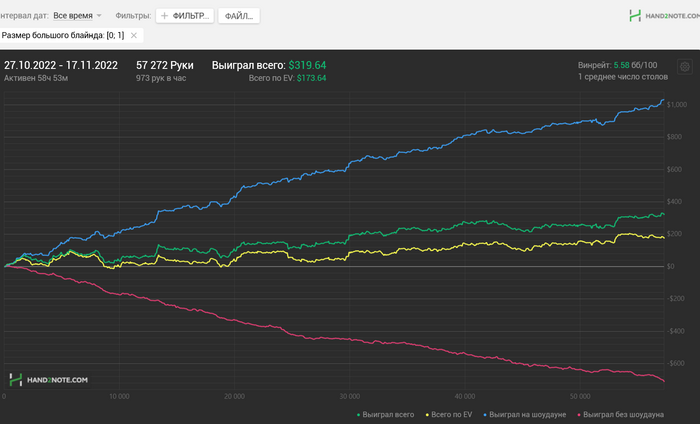The width and height of the screenshot is (700, 424).
Task: Toggle the 'Всего по EV' legend series
Action: click(449, 415)
